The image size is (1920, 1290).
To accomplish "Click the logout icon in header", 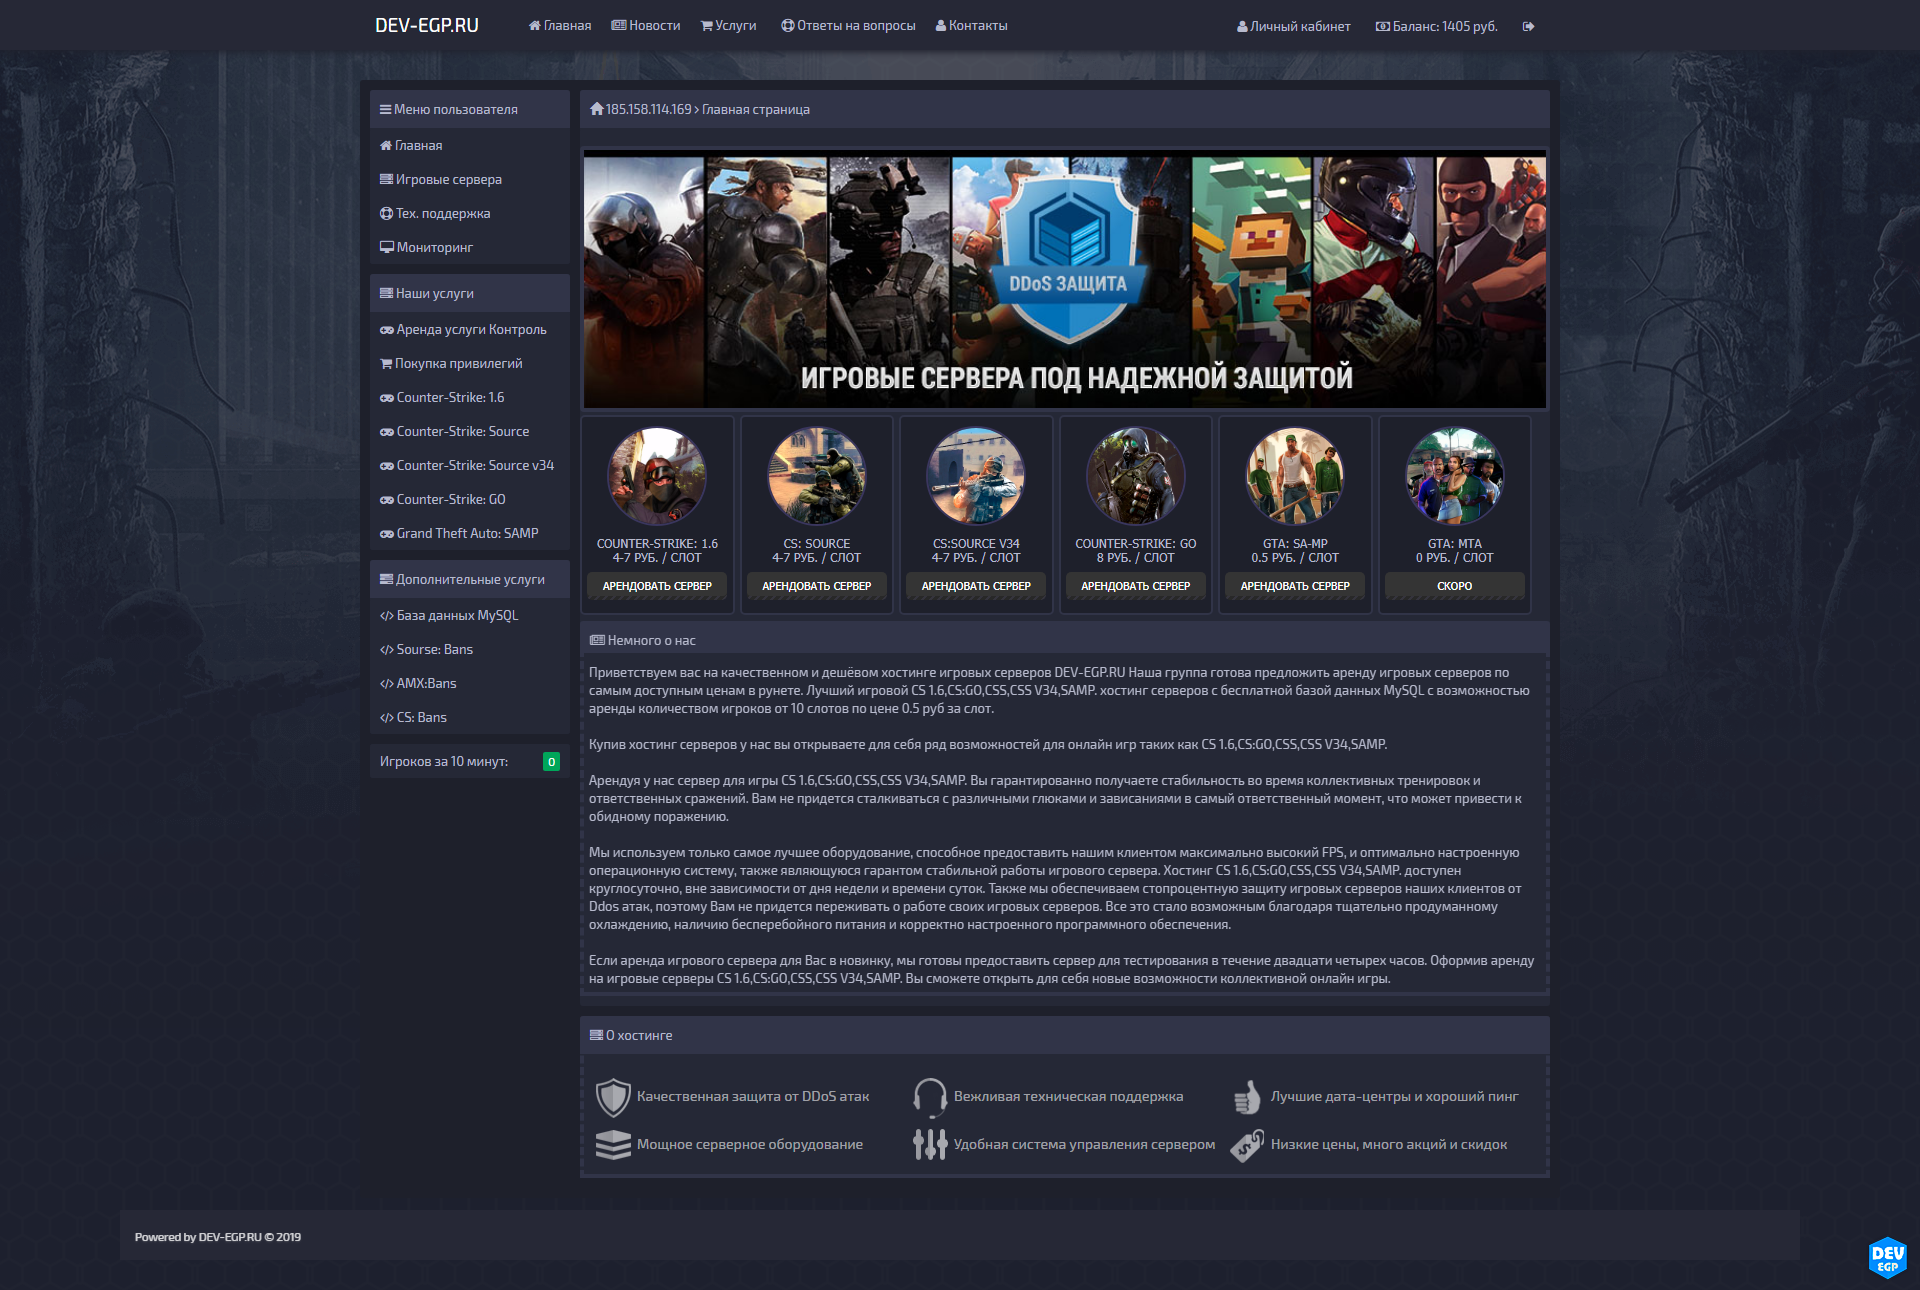I will (1528, 27).
